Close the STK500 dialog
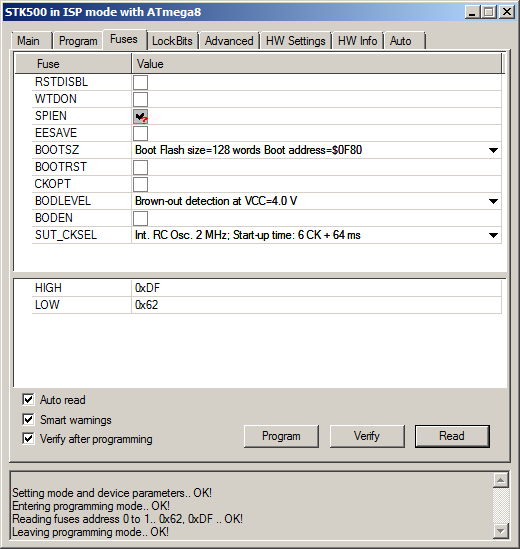Screen dimensions: 520x549 [506, 12]
